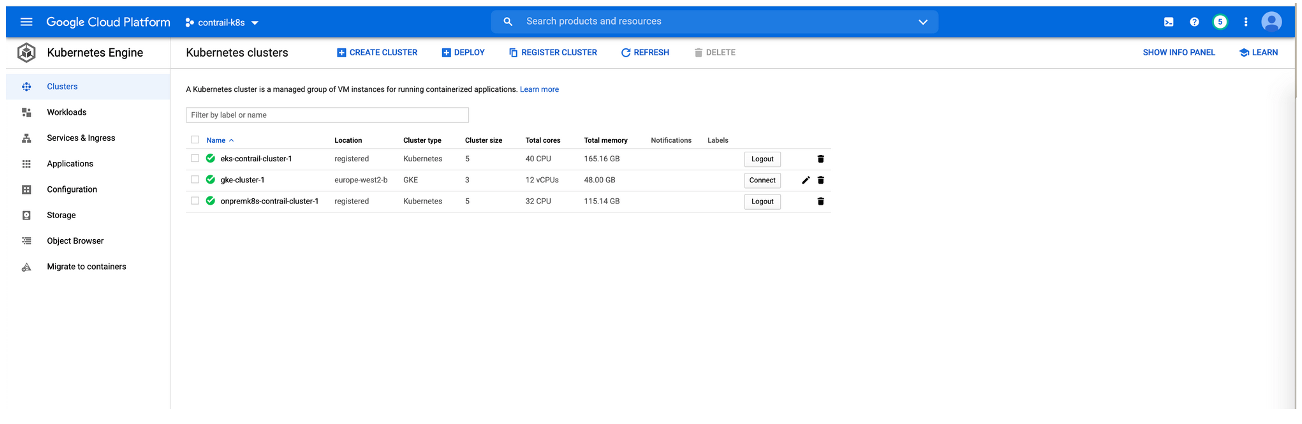This screenshot has height=424, width=1302.
Task: Expand the contrail-k8s project selector
Action: click(x=222, y=22)
